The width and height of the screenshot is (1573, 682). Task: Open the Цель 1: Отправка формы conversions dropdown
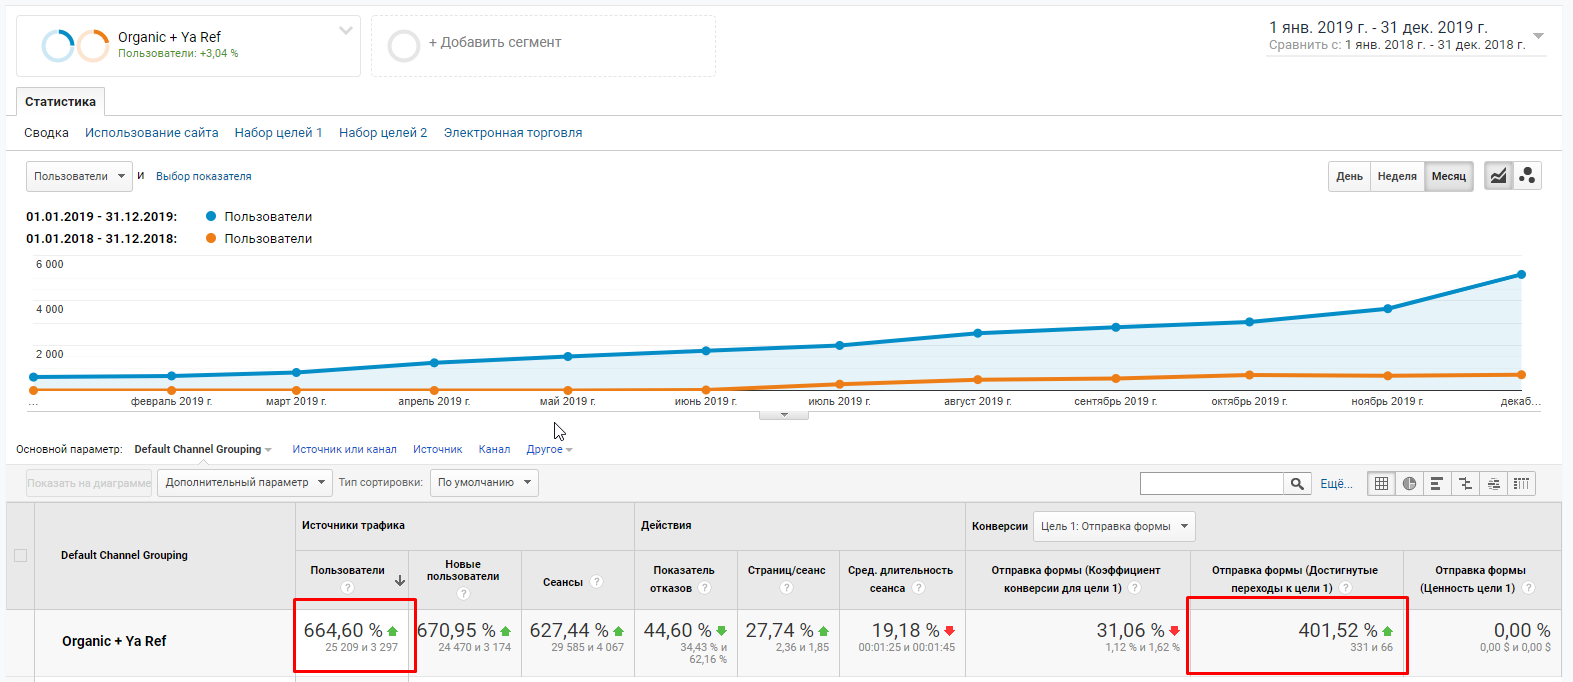click(x=1114, y=526)
